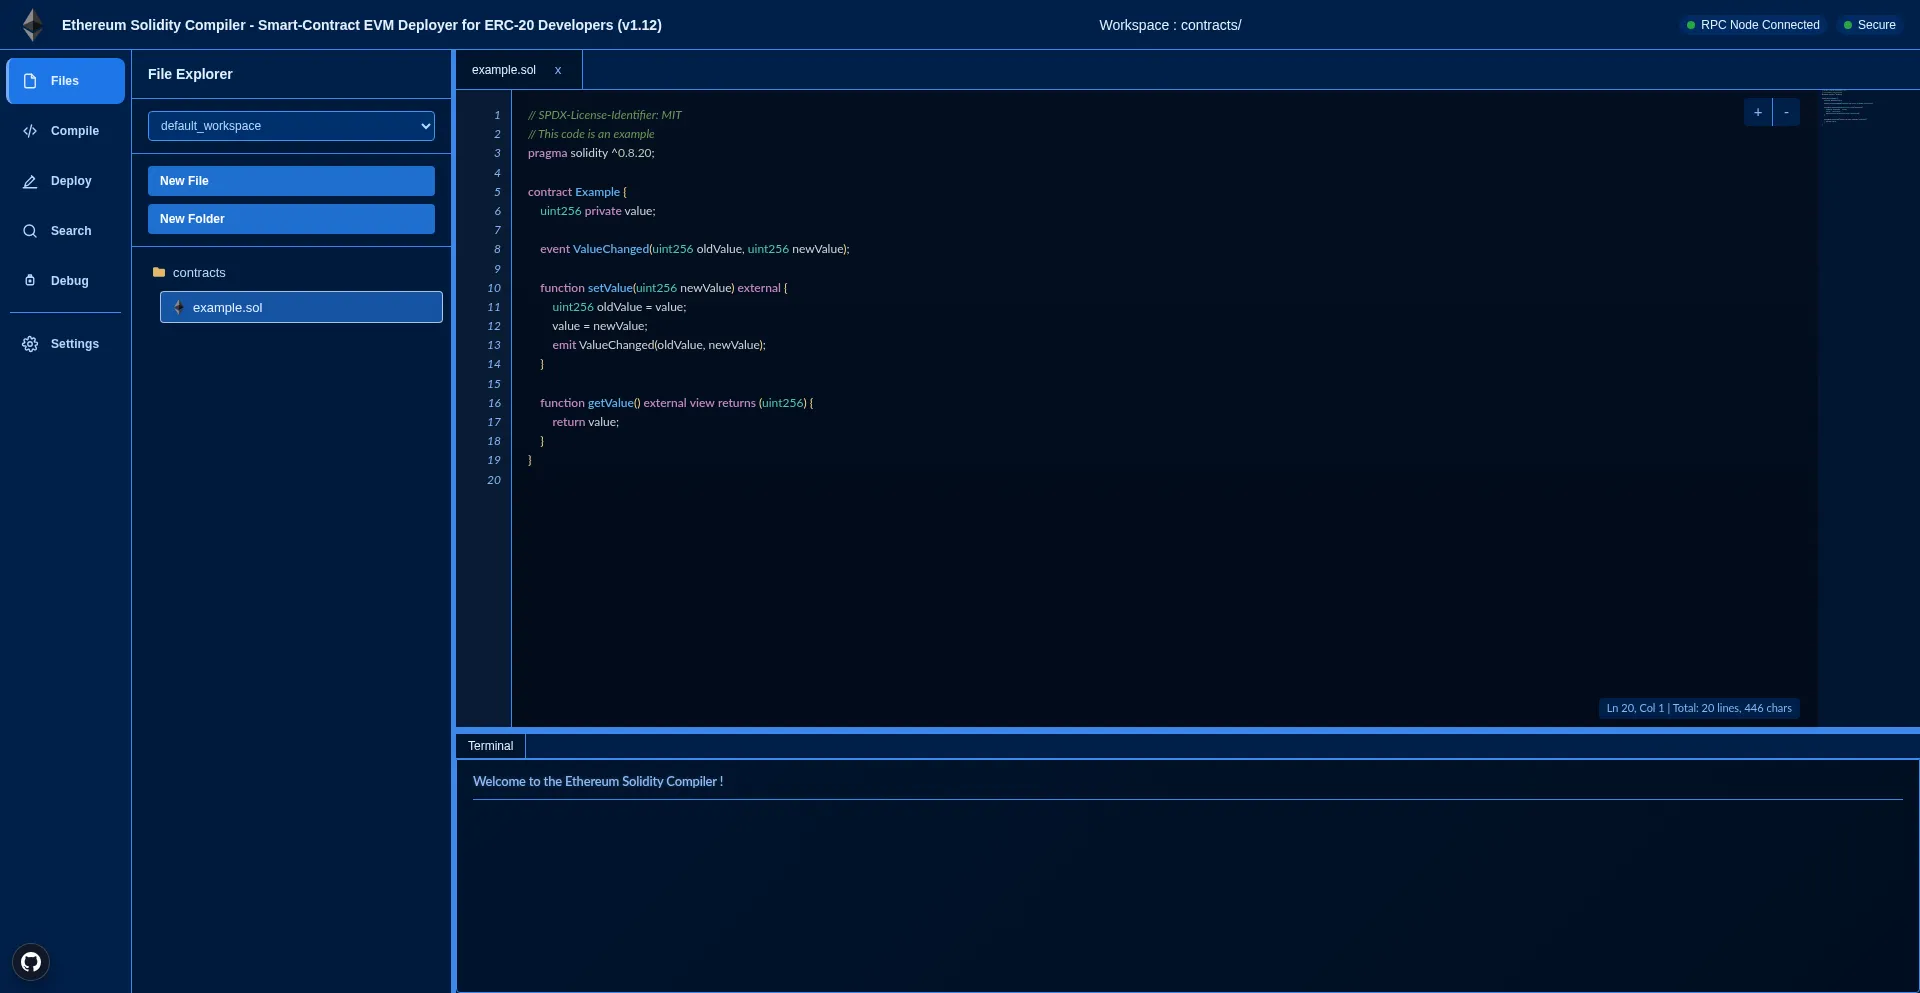Open the Deploy sidebar panel

(66, 181)
